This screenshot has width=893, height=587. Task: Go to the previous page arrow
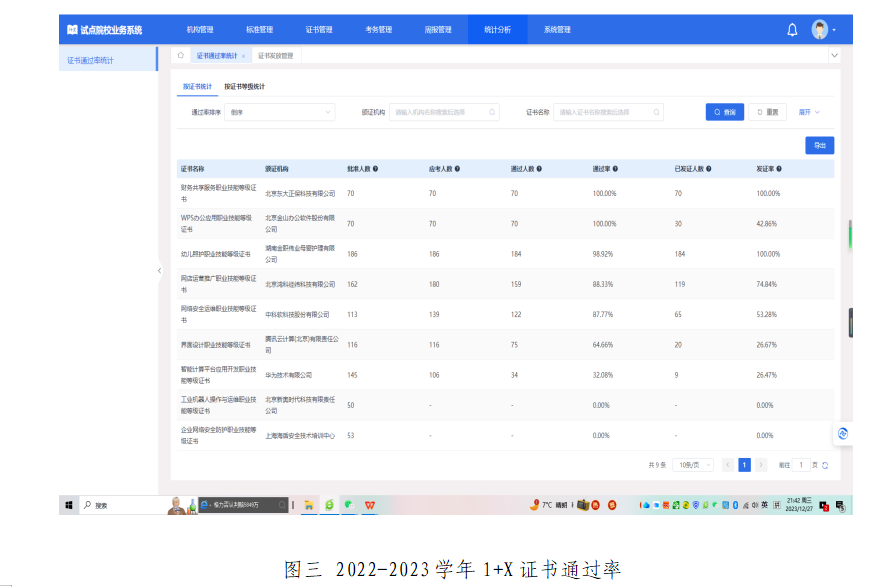click(728, 465)
